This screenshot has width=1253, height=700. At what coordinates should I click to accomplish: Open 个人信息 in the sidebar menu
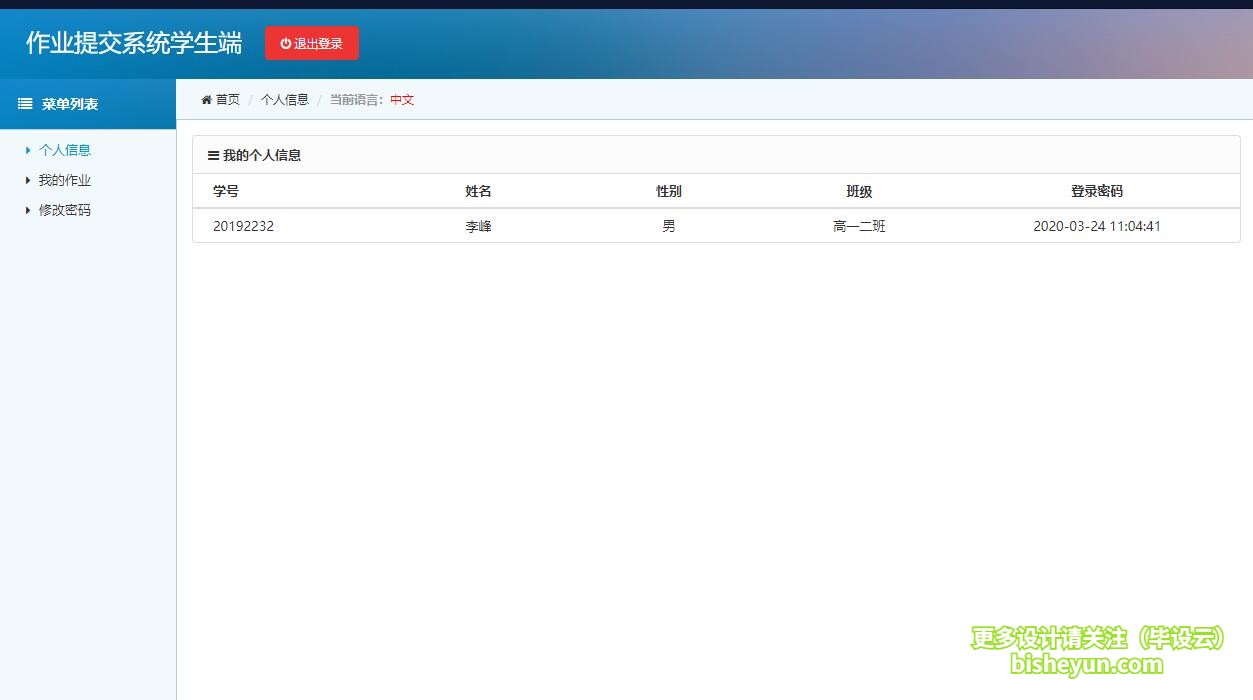pos(65,150)
